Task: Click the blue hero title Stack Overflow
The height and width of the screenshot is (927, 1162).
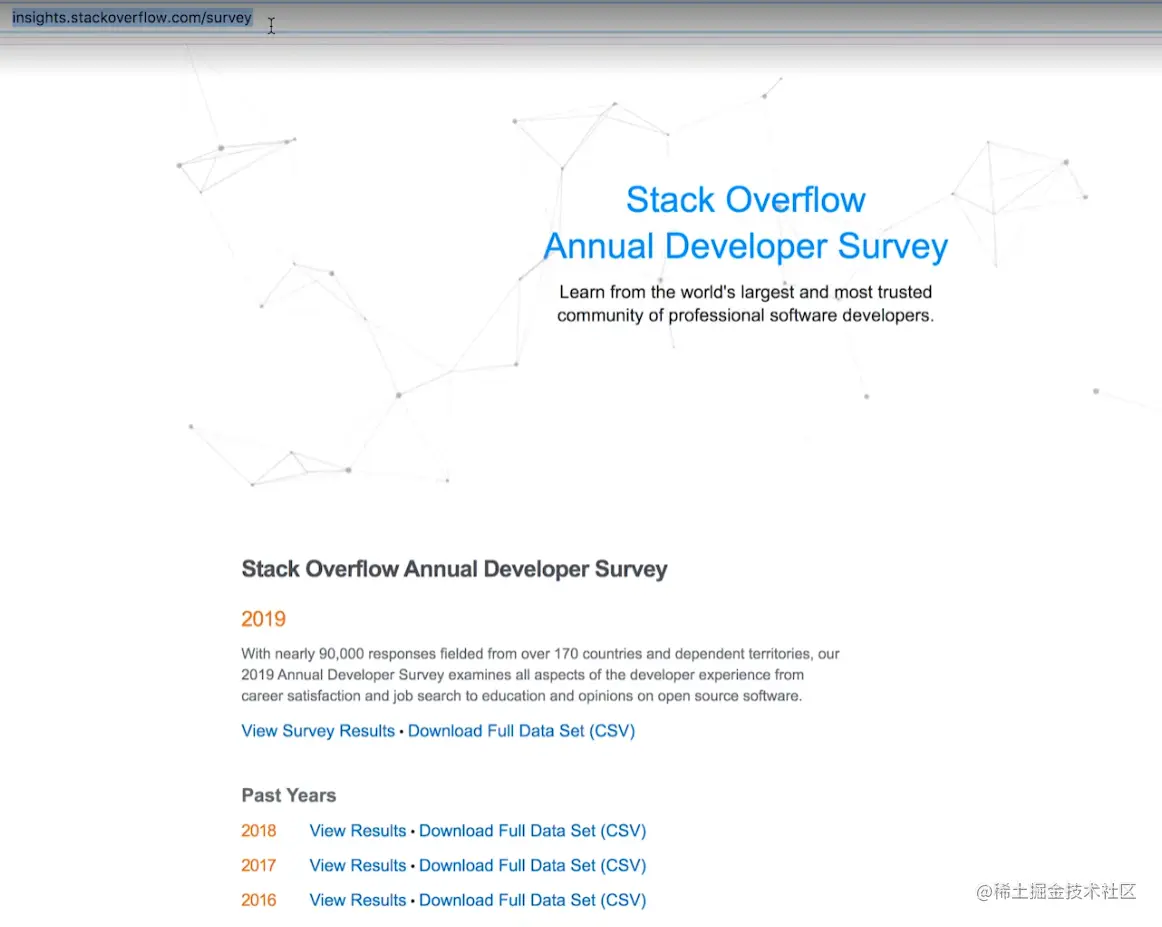Action: (x=746, y=199)
